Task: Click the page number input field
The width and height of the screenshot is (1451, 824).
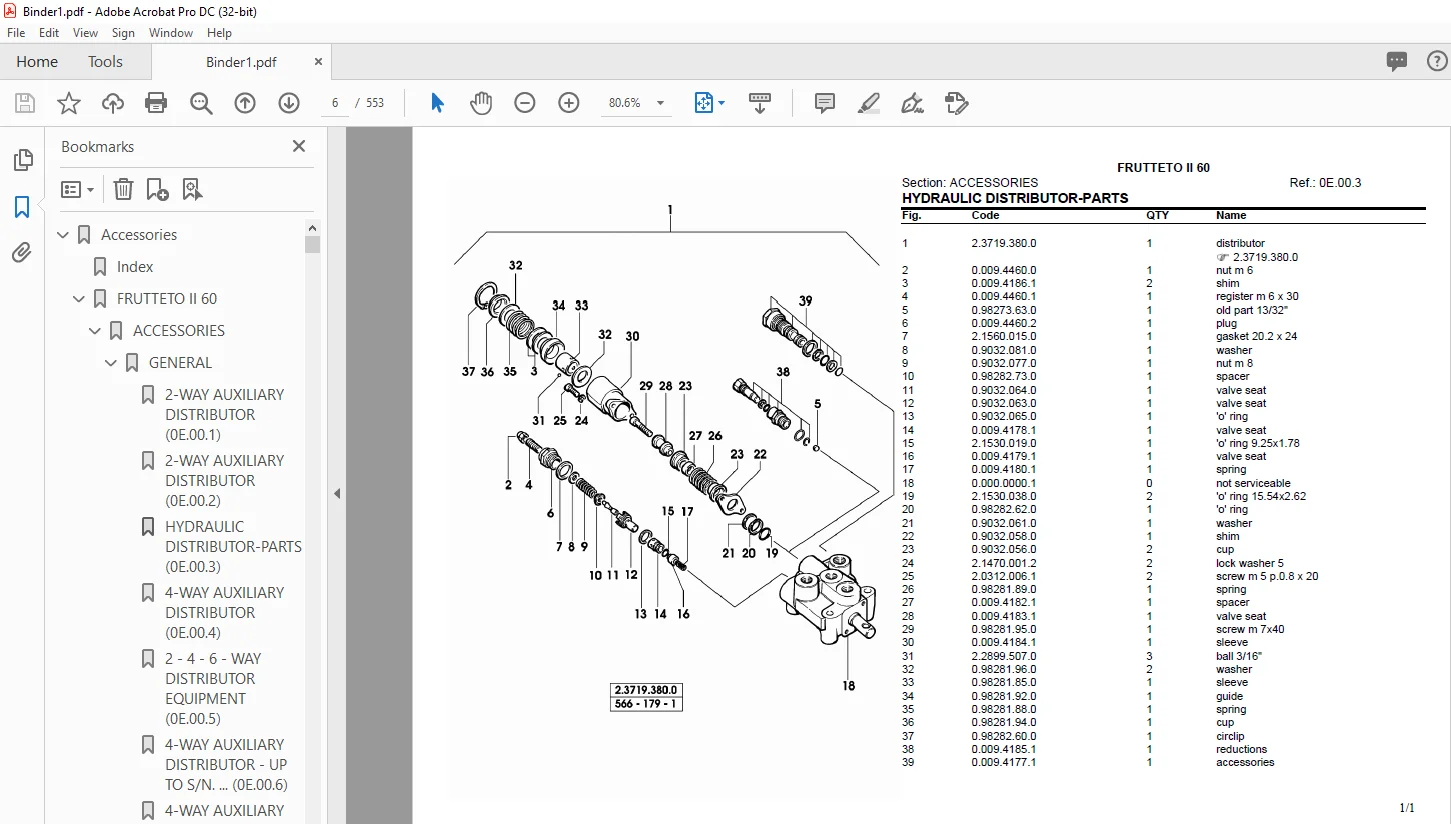Action: point(335,103)
